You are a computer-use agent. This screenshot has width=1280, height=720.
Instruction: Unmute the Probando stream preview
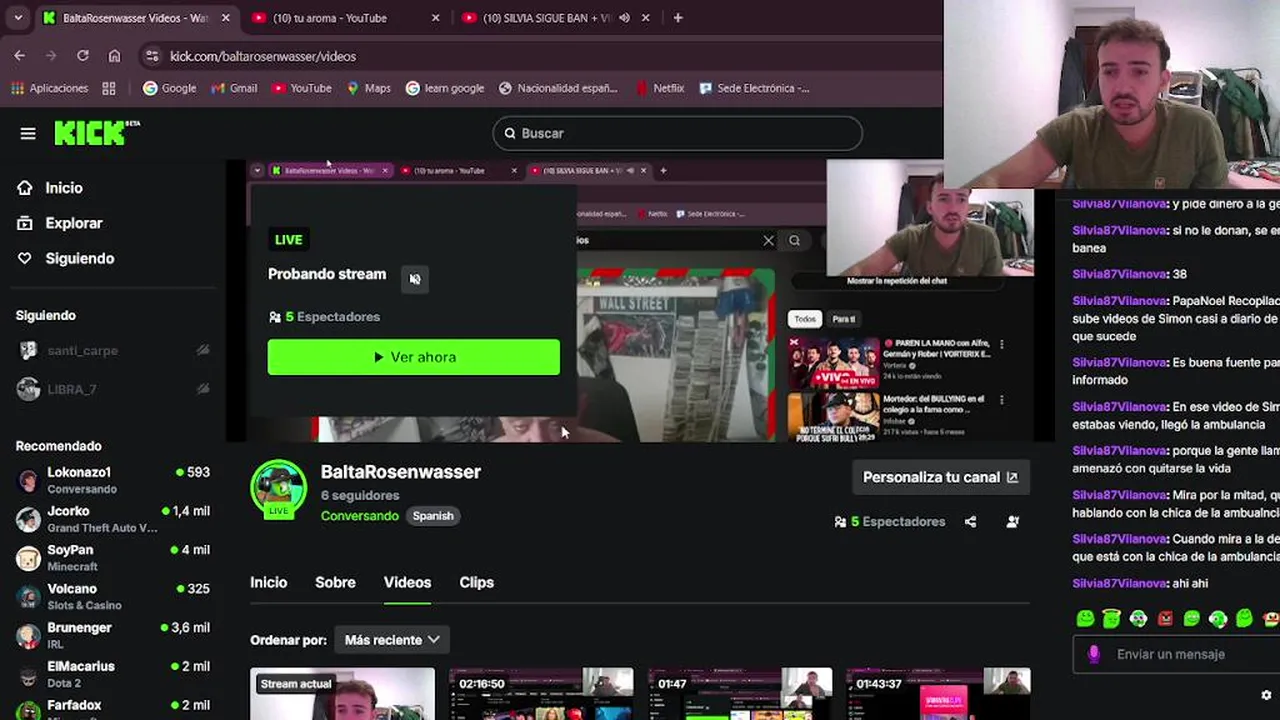point(415,279)
